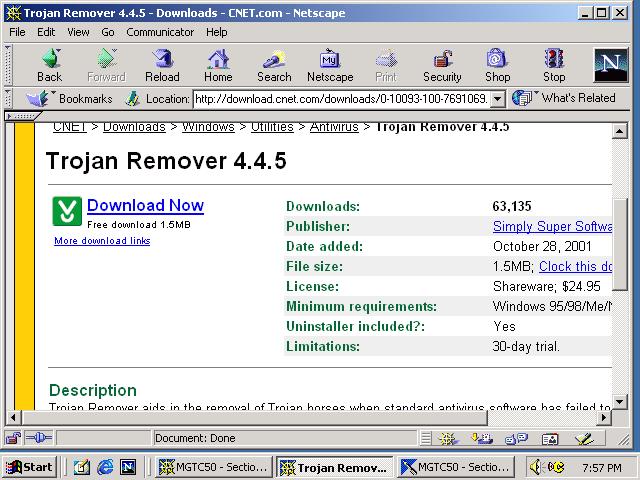This screenshot has width=640, height=480.
Task: Toggle the online/offline connection icon
Action: 39,438
